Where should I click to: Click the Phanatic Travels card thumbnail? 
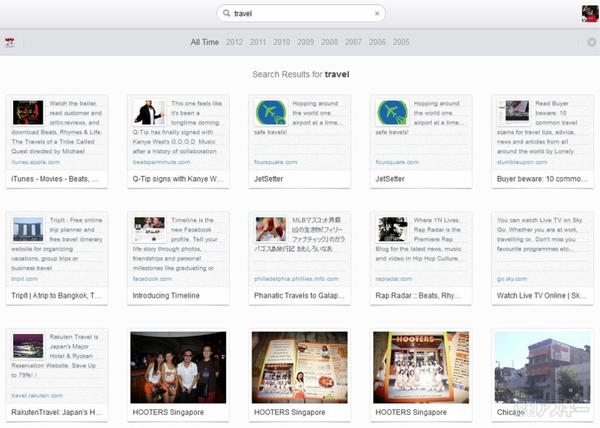tap(271, 229)
